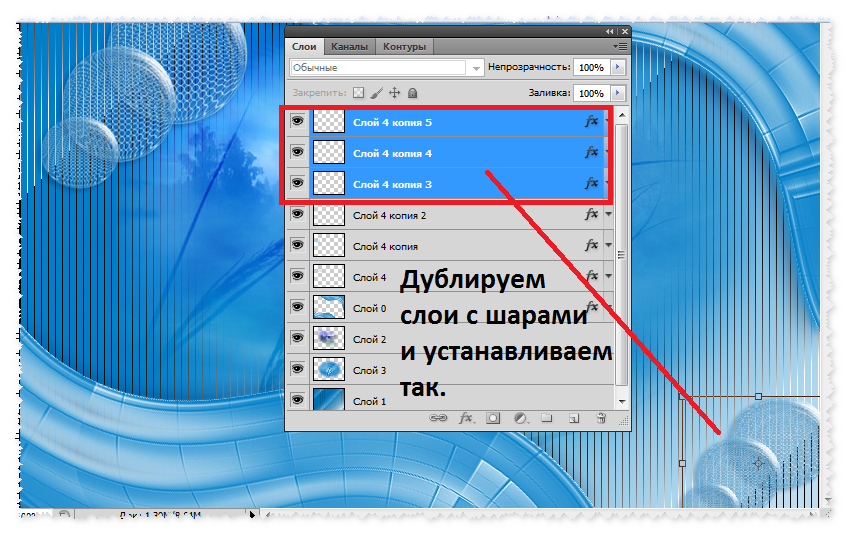Toggle visibility of Слой 4 копия 5
Viewport: 850px width, 535px height.
pos(297,121)
